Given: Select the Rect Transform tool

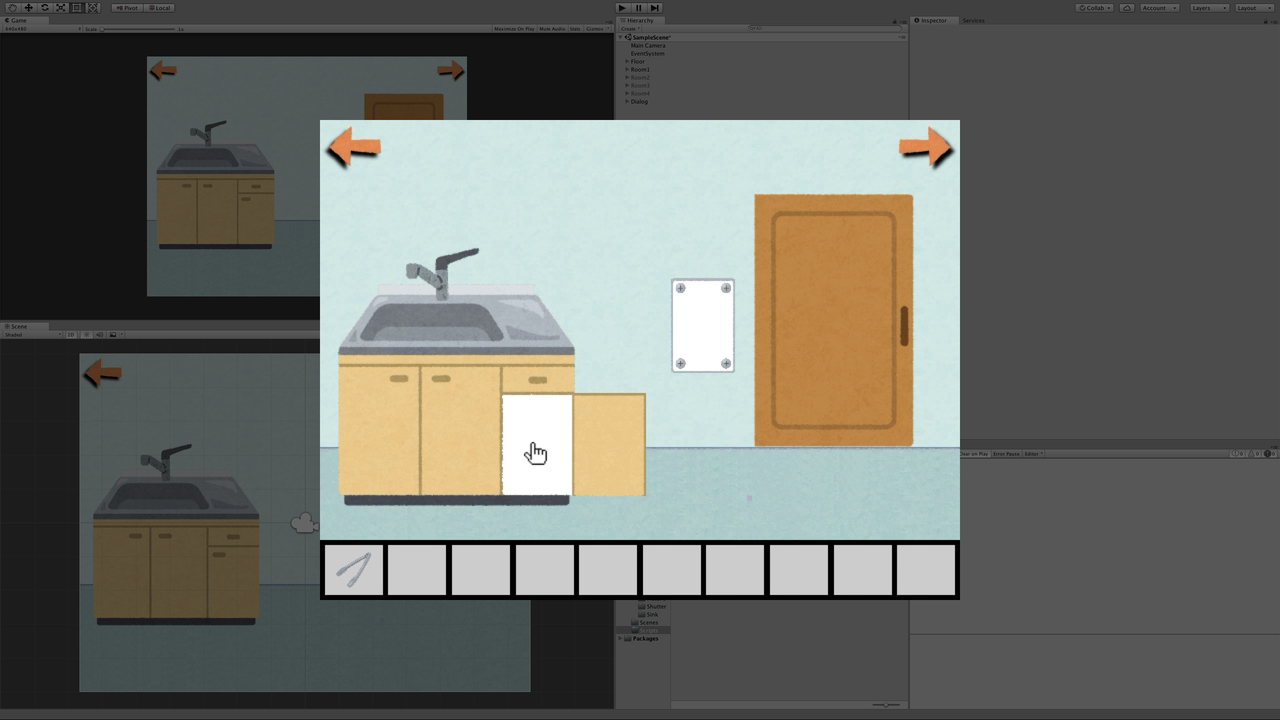Looking at the screenshot, I should pos(77,8).
